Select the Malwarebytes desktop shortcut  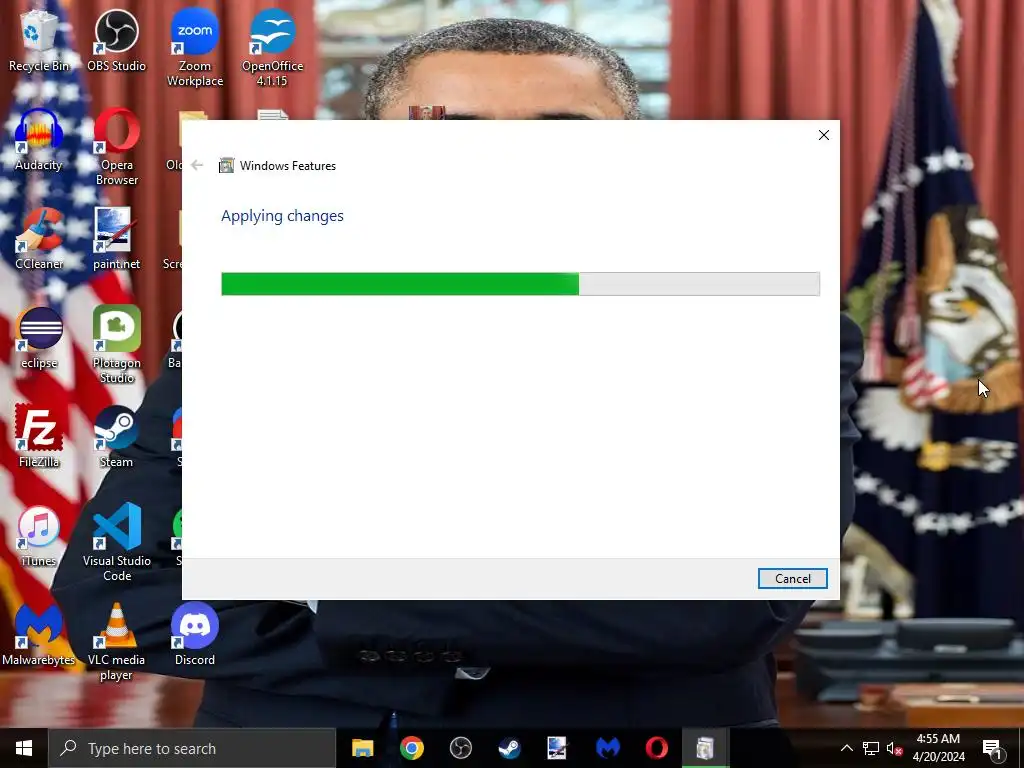[39, 635]
